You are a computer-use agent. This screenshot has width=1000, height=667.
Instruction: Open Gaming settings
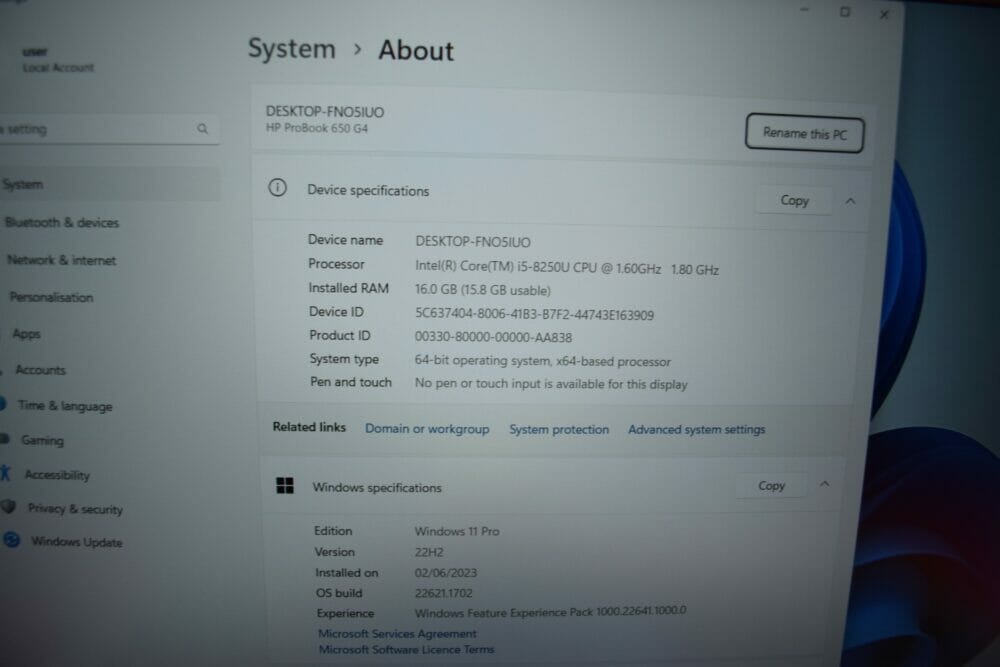[42, 441]
